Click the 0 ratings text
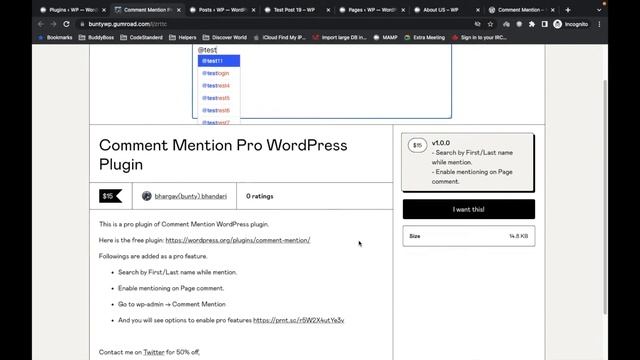Viewport: 640px width, 360px height. pos(260,196)
